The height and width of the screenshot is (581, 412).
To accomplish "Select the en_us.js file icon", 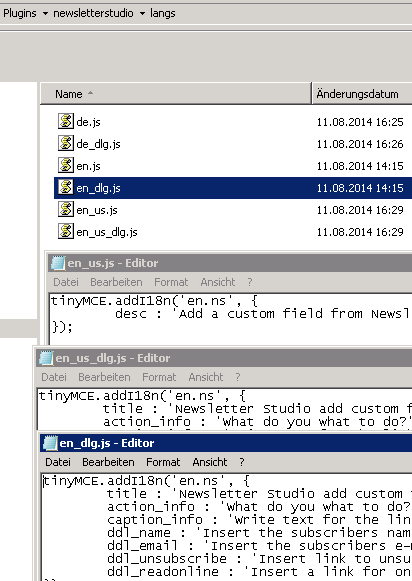I will [66, 209].
